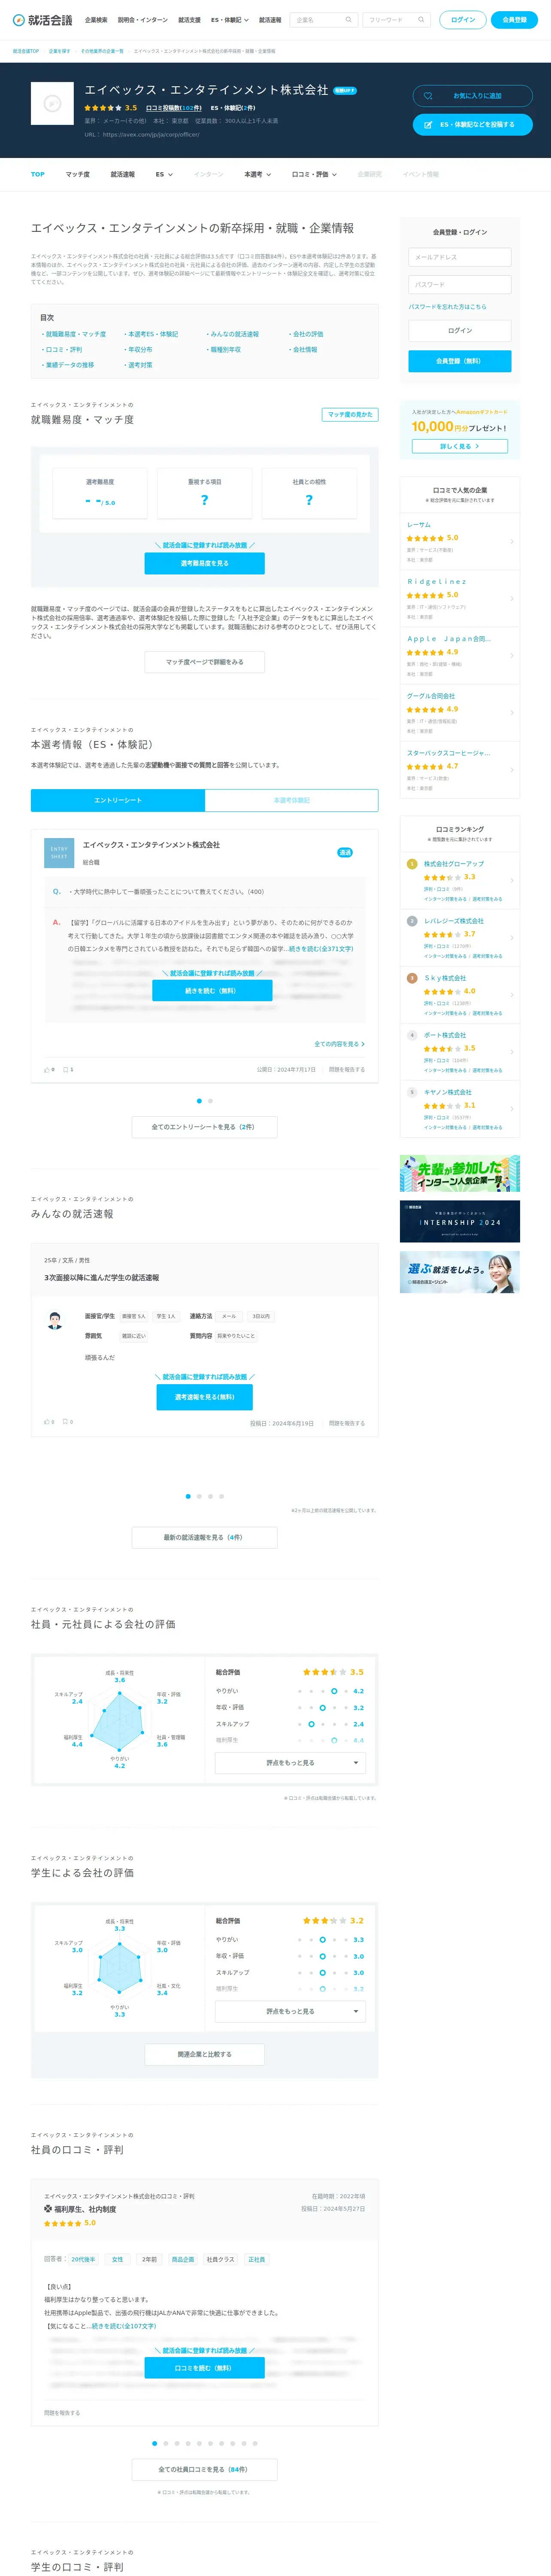
Task: Open 説明会・インターン in the top navigation
Action: 143,20
